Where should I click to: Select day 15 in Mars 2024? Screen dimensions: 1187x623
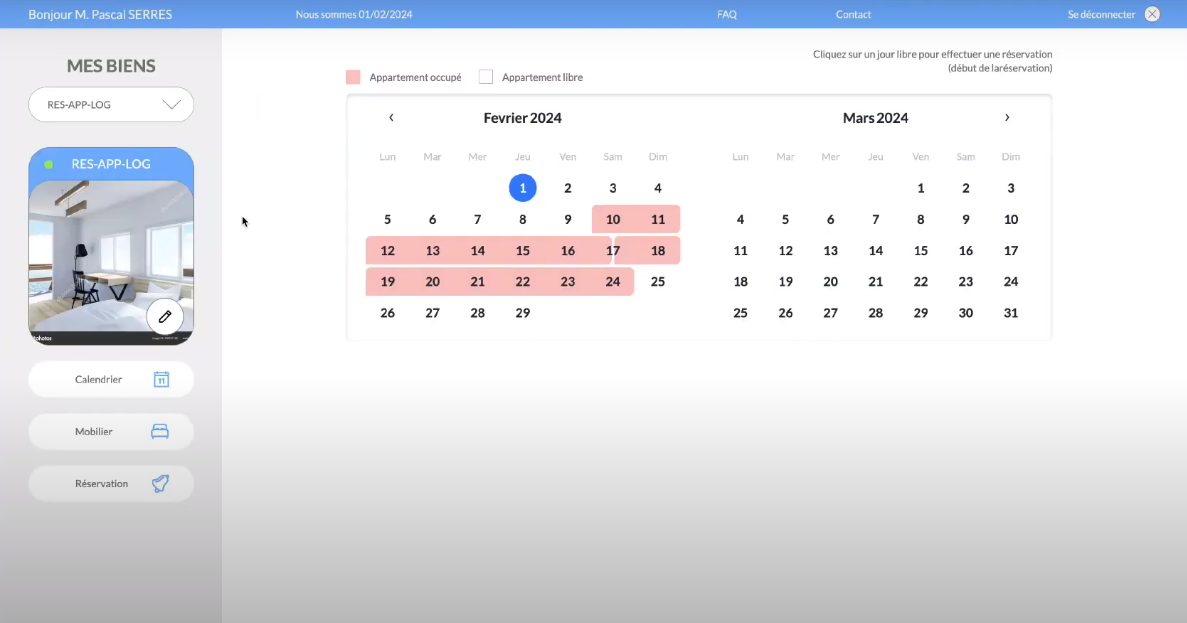(920, 251)
